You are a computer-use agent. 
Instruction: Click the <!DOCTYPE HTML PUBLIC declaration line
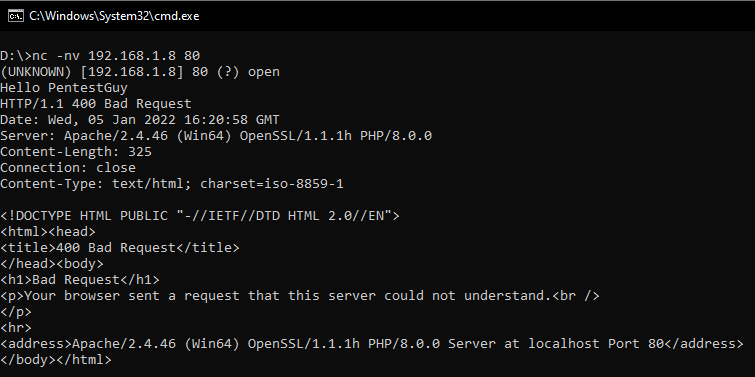(x=200, y=216)
